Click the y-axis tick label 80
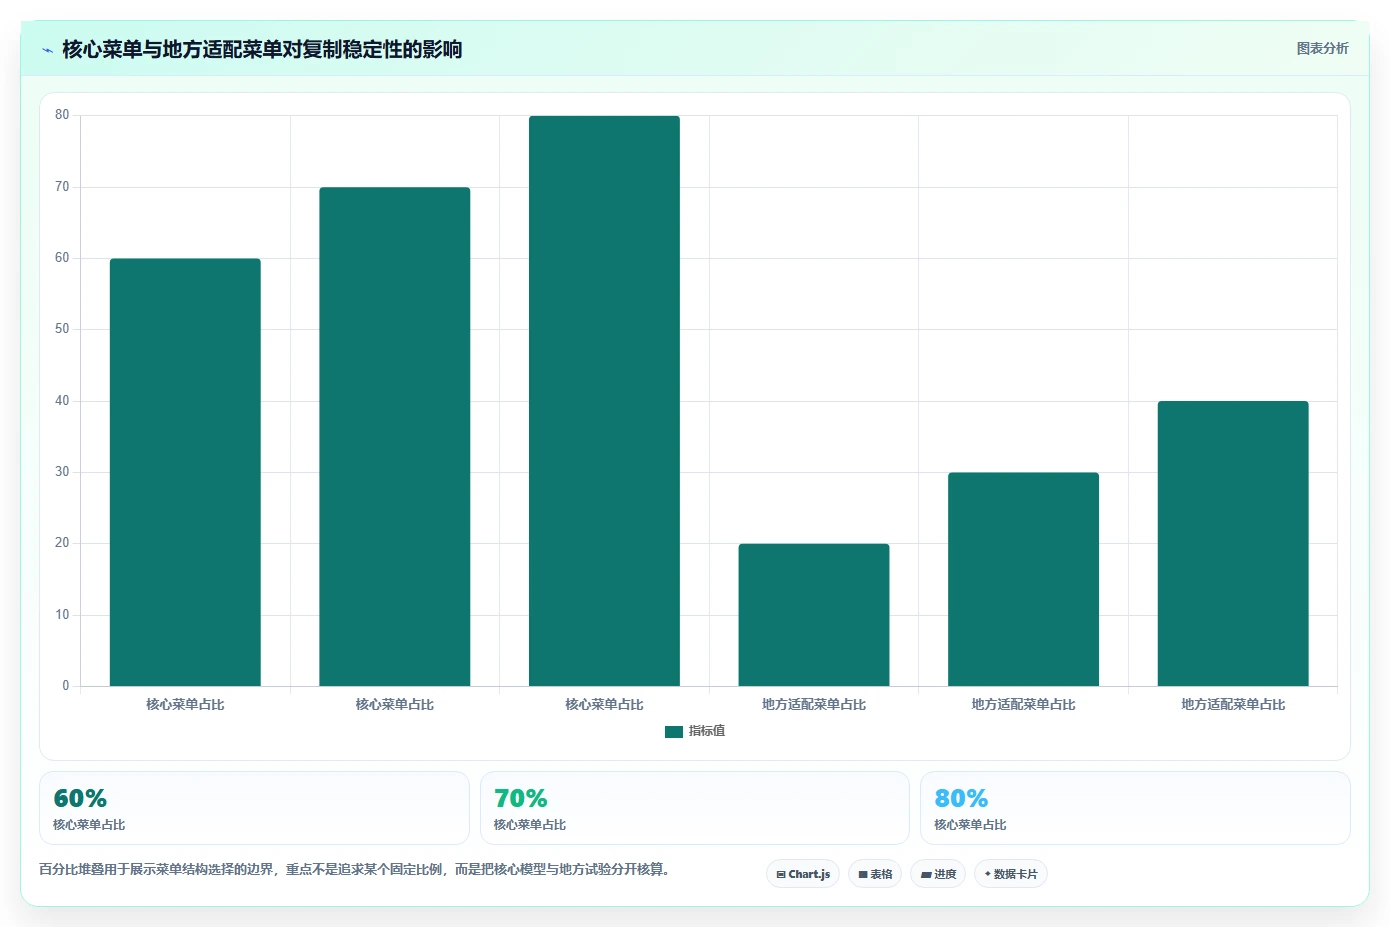 click(x=62, y=115)
